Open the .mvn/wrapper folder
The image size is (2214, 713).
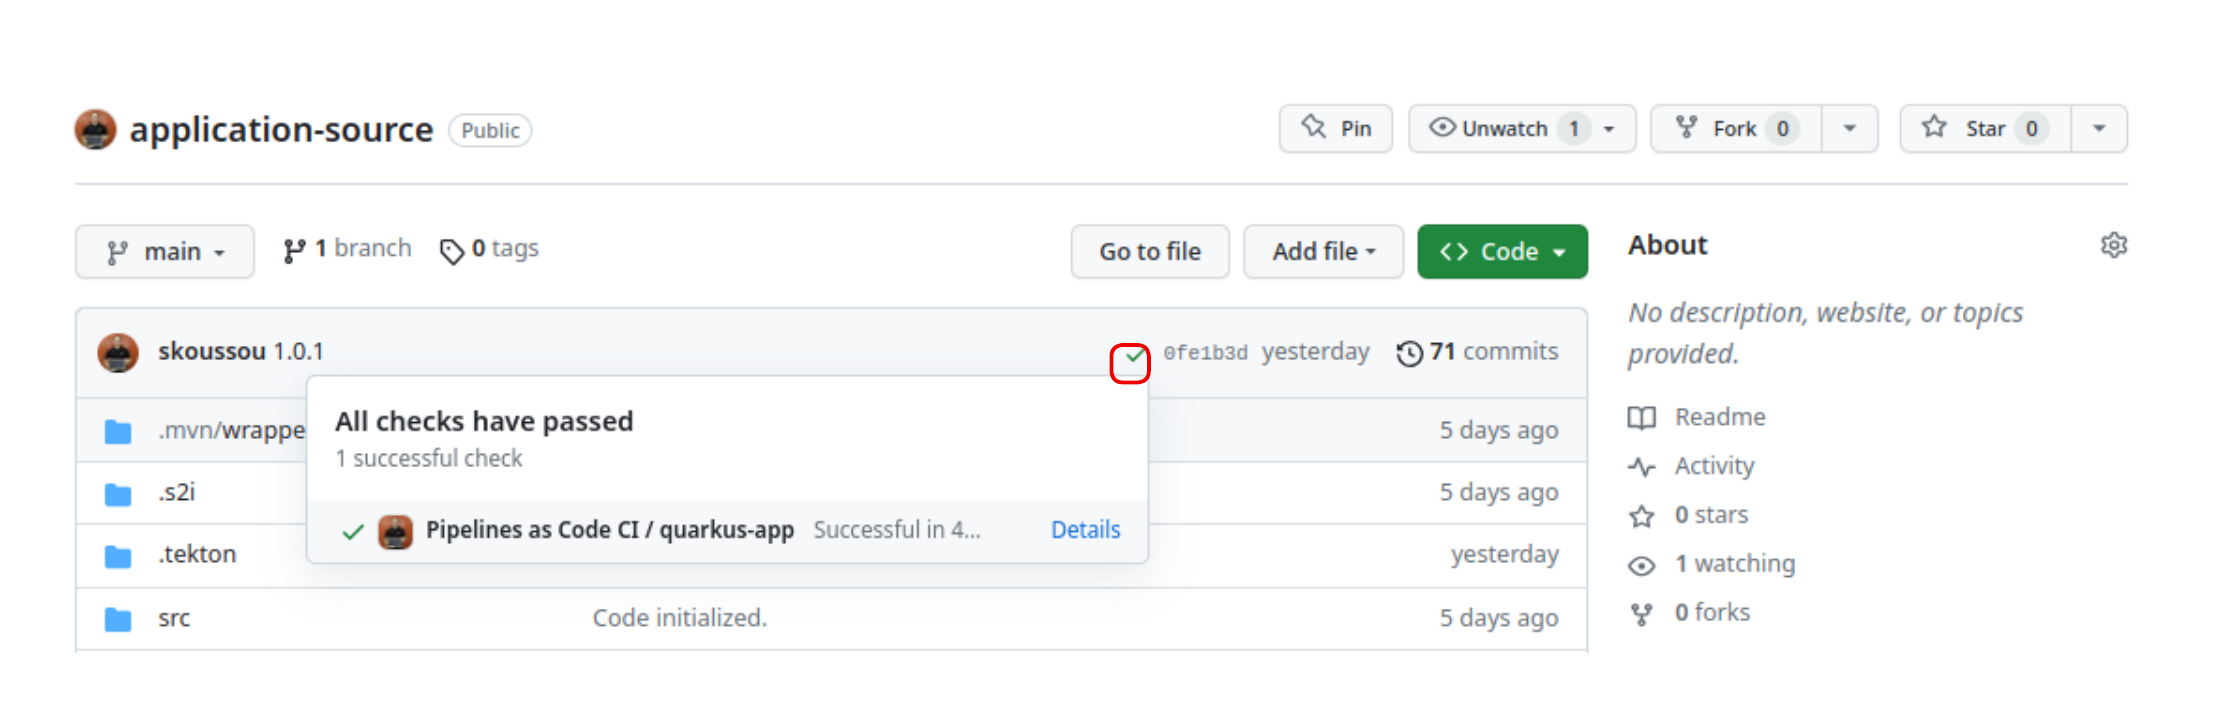[231, 430]
